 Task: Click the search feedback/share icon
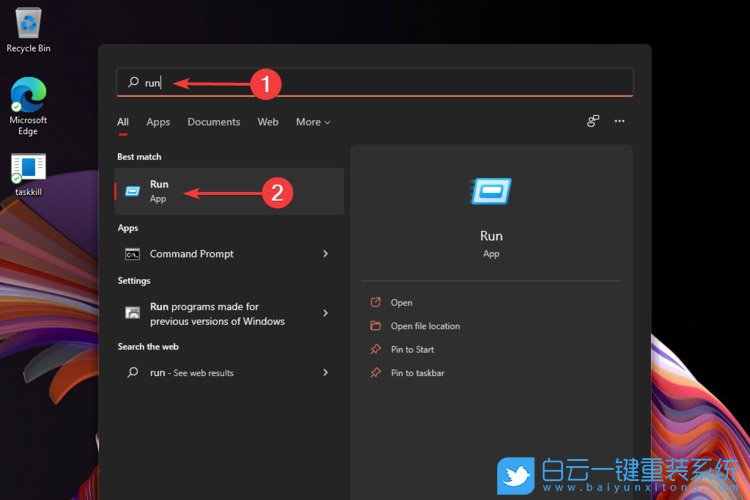pyautogui.click(x=593, y=121)
